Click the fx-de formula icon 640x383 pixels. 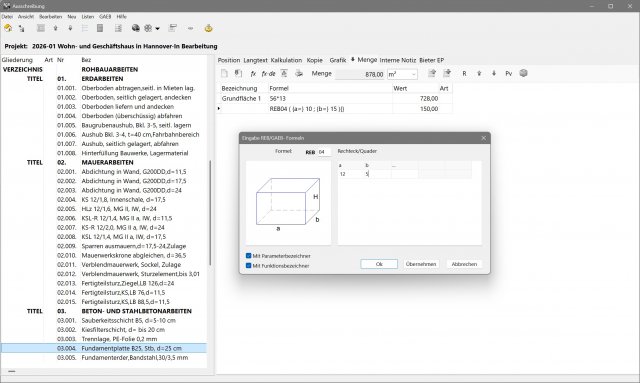[x=269, y=73]
